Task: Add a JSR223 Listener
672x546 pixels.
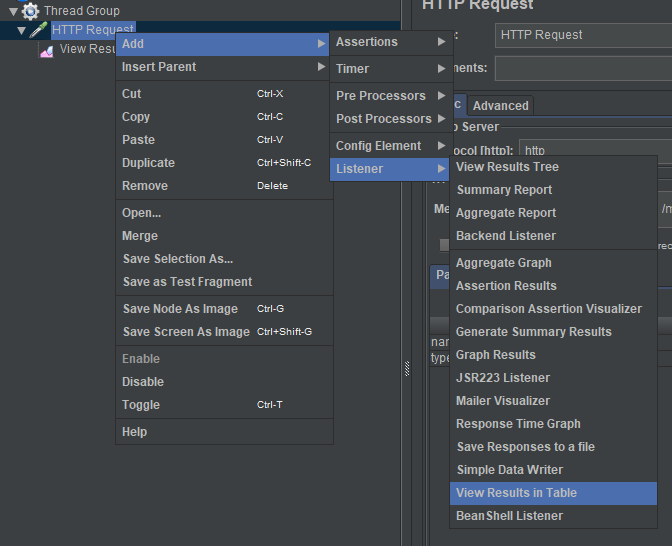Action: coord(553,378)
